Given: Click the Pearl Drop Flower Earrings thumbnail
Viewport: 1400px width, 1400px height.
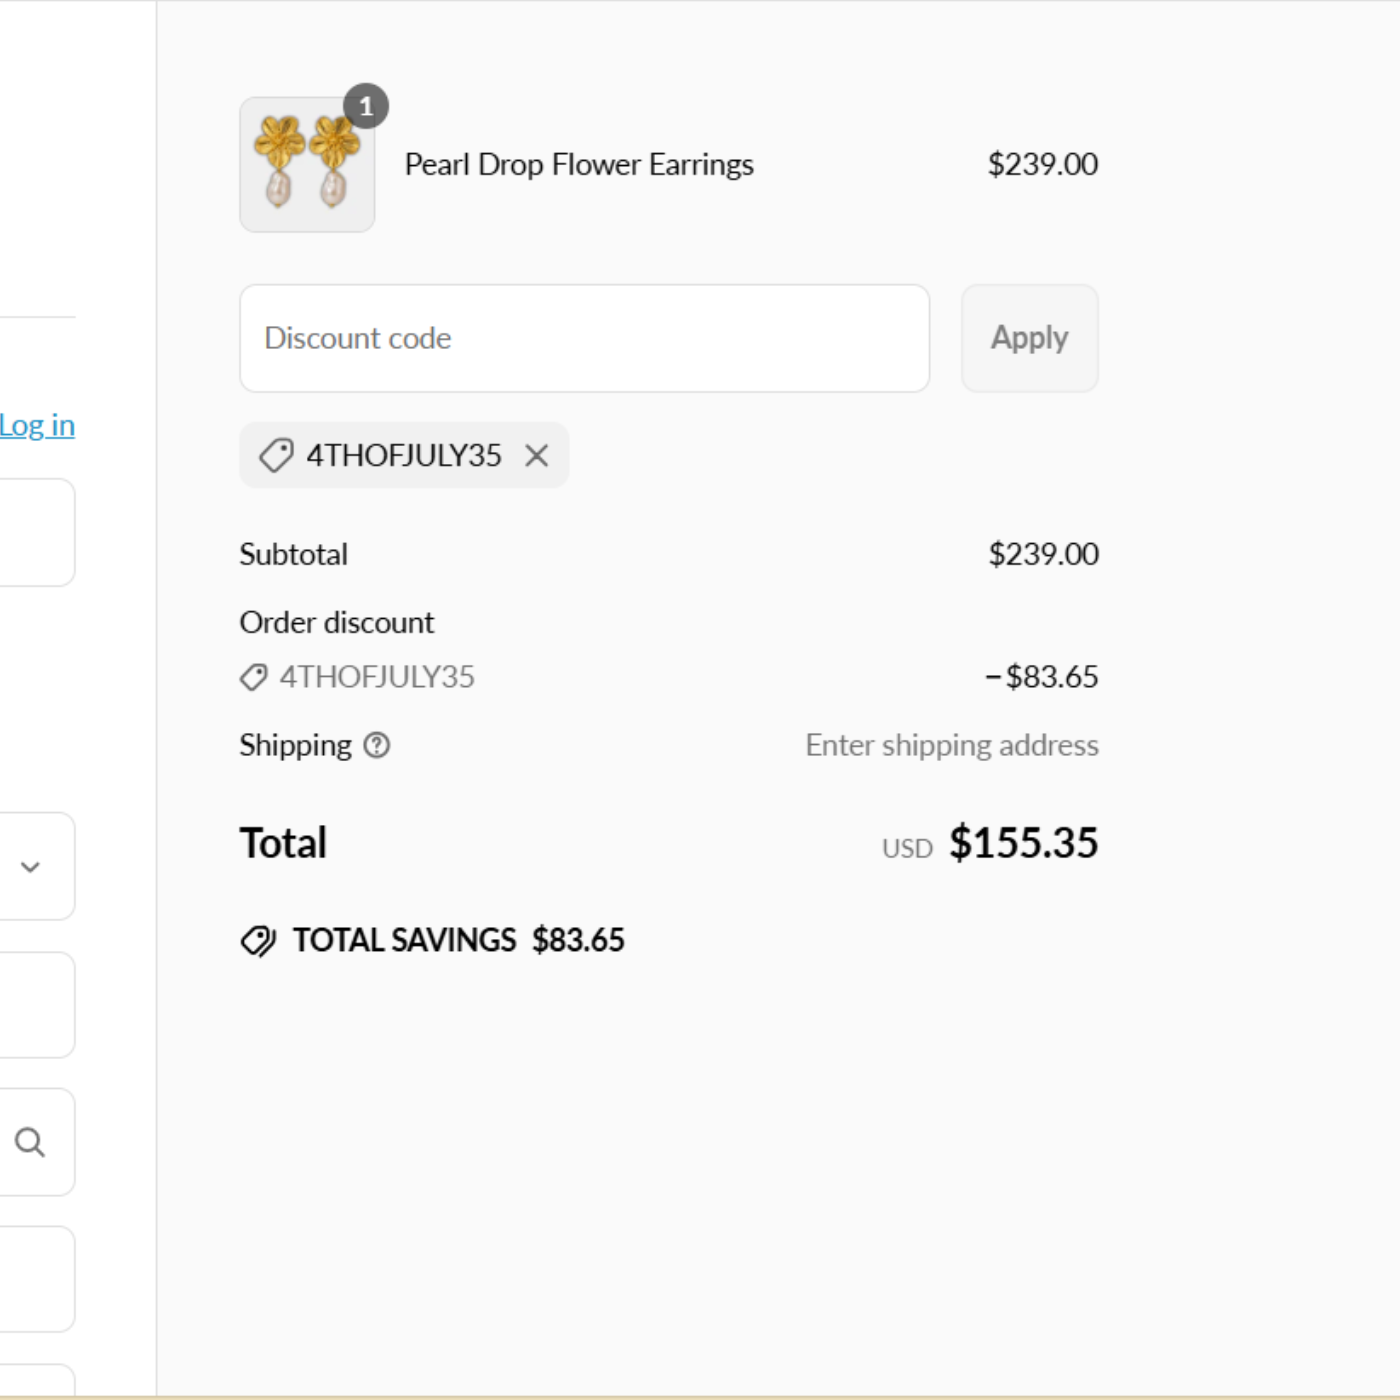Looking at the screenshot, I should coord(307,165).
